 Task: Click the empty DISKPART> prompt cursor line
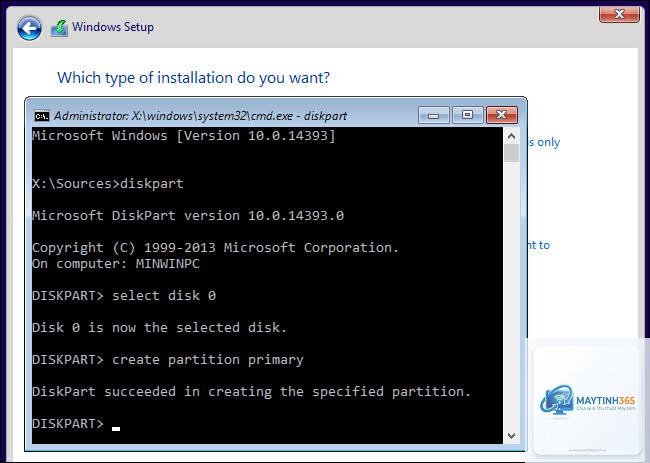click(x=76, y=424)
